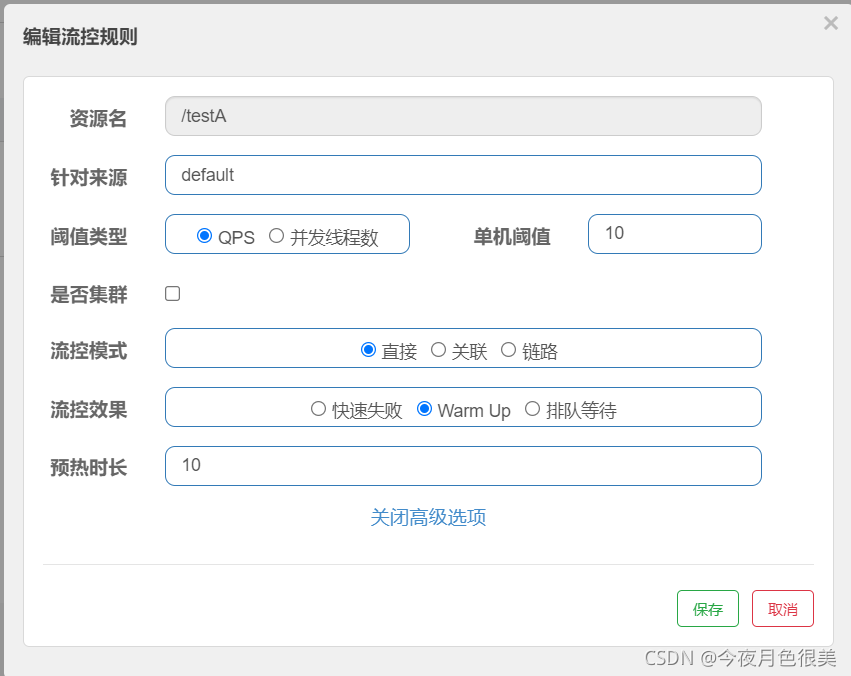The width and height of the screenshot is (851, 676).
Task: Select 并发线程数 as the threshold type
Action: 275,235
